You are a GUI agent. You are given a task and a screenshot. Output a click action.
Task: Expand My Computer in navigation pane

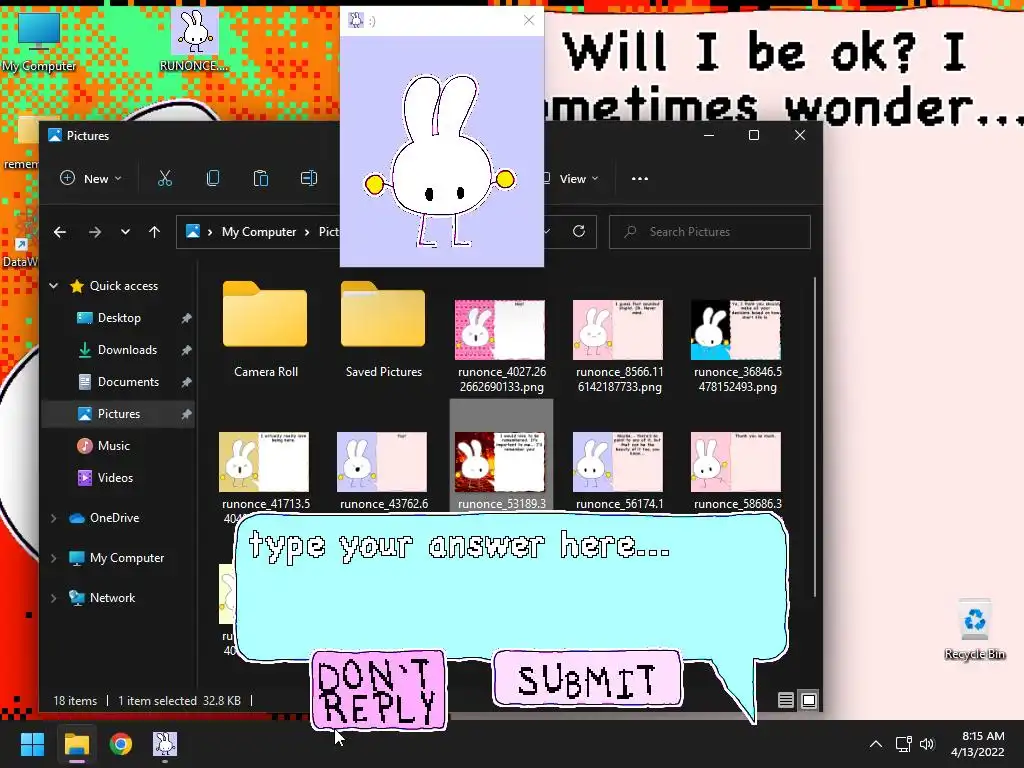pos(54,558)
